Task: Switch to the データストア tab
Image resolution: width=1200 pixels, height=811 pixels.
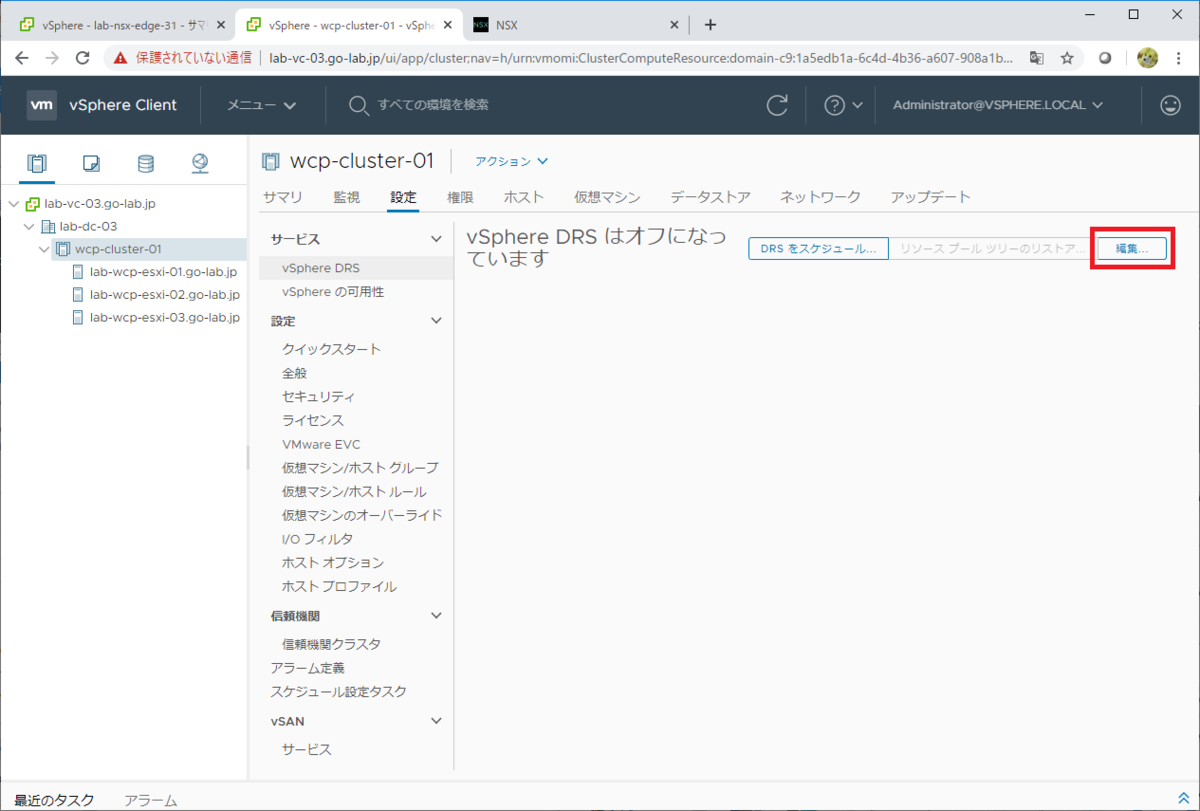Action: pyautogui.click(x=710, y=197)
